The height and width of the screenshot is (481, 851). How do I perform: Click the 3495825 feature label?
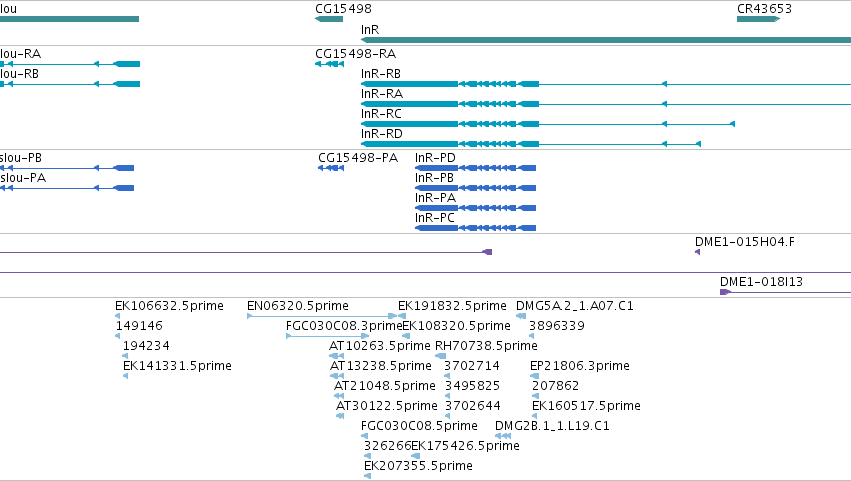coord(472,387)
